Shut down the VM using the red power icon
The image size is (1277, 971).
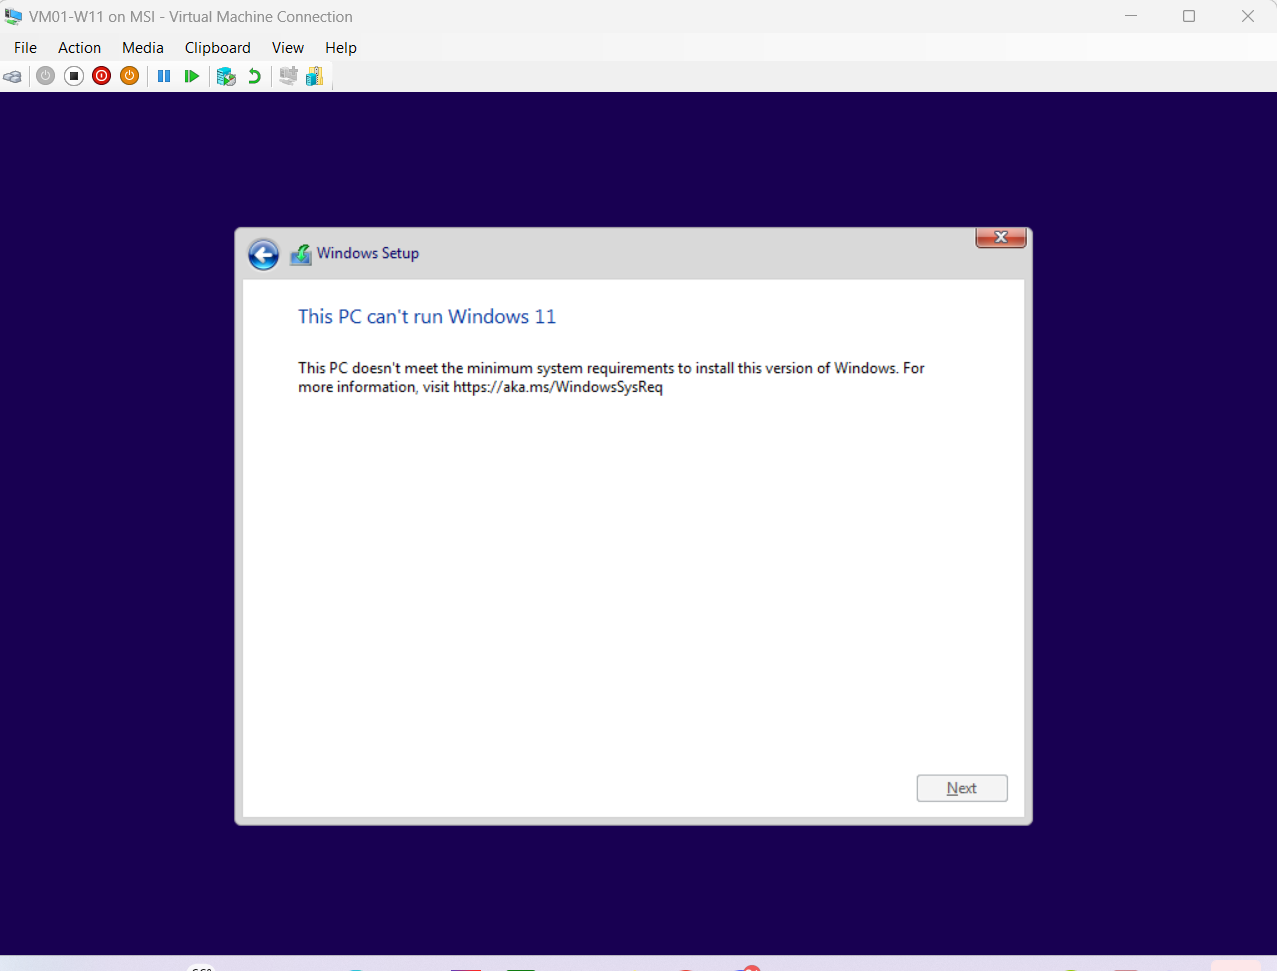101,76
